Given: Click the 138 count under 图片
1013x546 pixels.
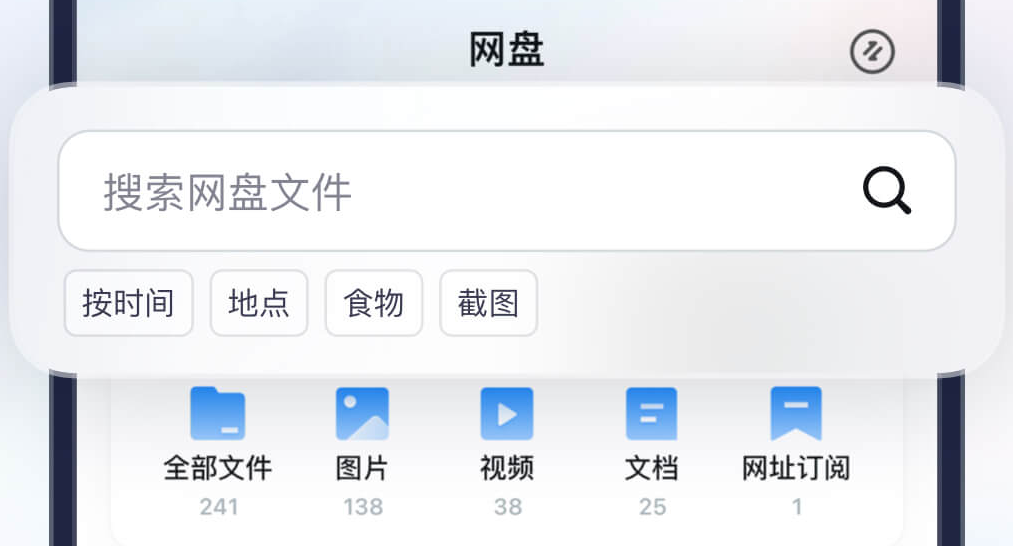Looking at the screenshot, I should pyautogui.click(x=362, y=507).
